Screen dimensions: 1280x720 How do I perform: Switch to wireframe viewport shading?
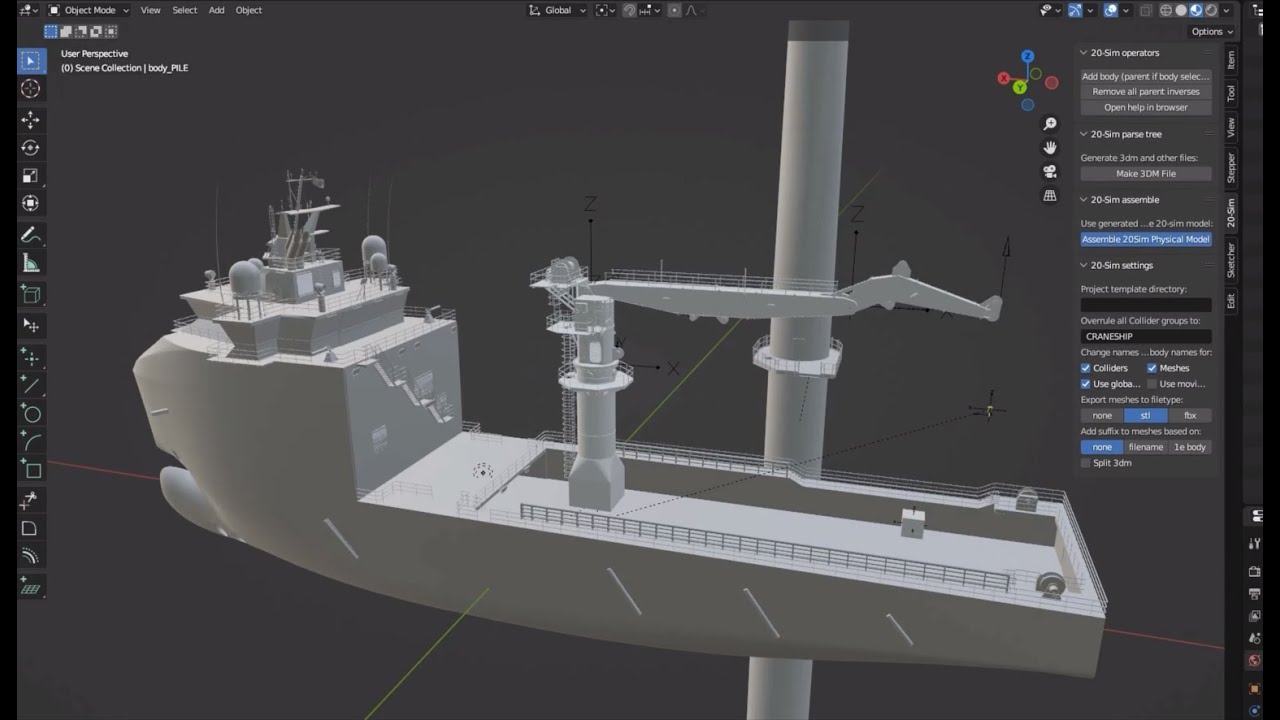point(1166,10)
